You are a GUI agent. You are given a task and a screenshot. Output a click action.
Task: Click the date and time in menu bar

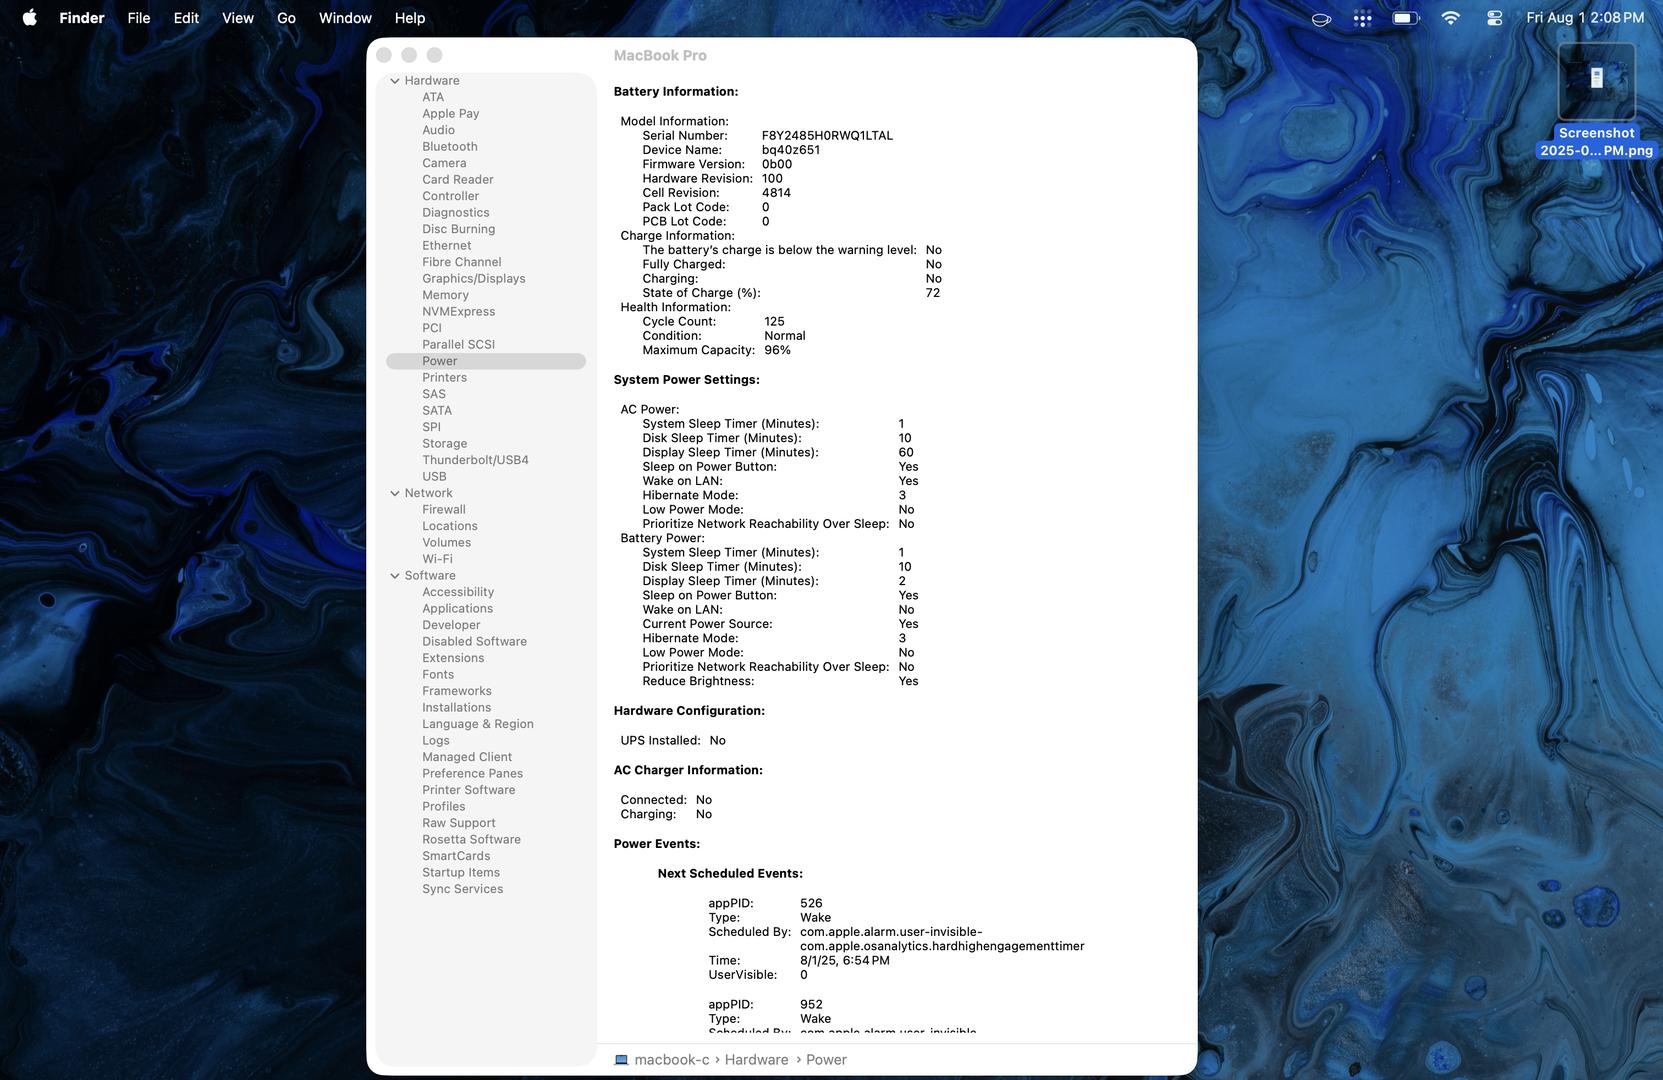coord(1585,18)
